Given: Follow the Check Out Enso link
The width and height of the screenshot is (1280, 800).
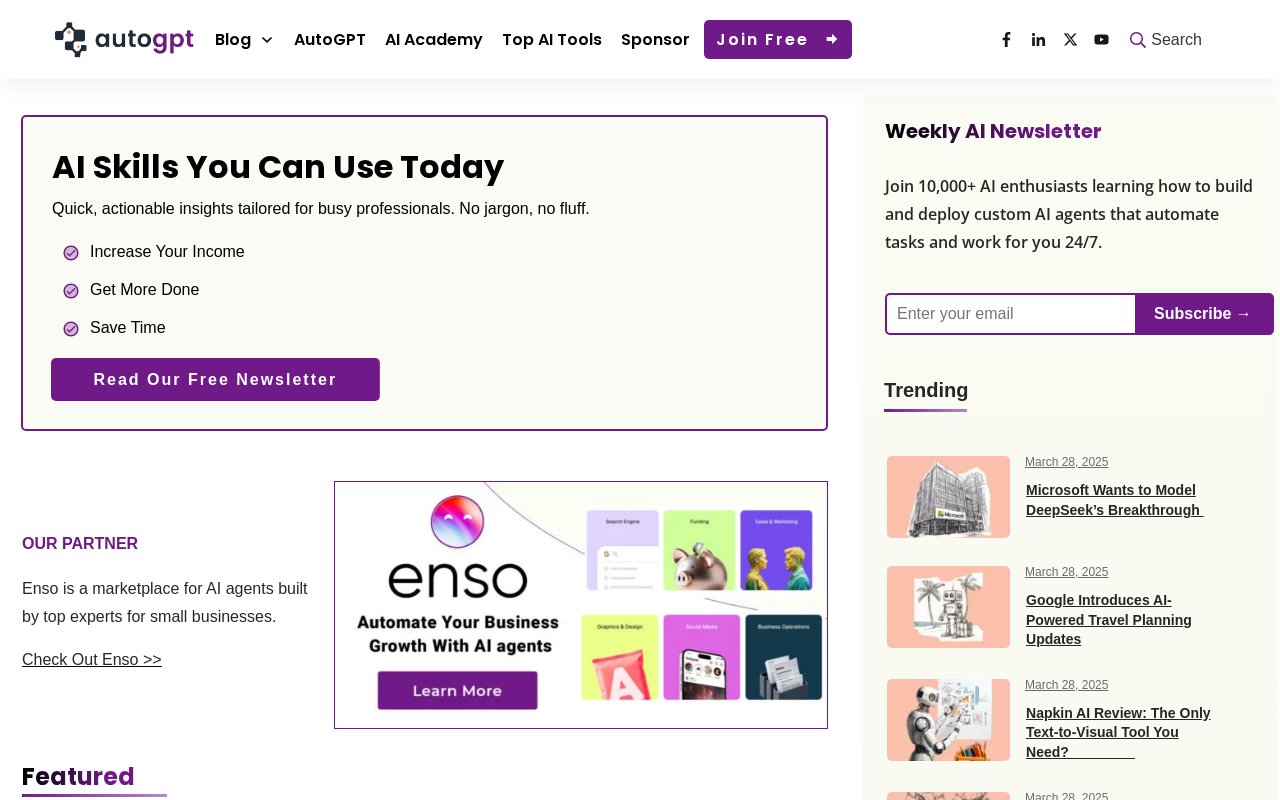Looking at the screenshot, I should pos(92,660).
